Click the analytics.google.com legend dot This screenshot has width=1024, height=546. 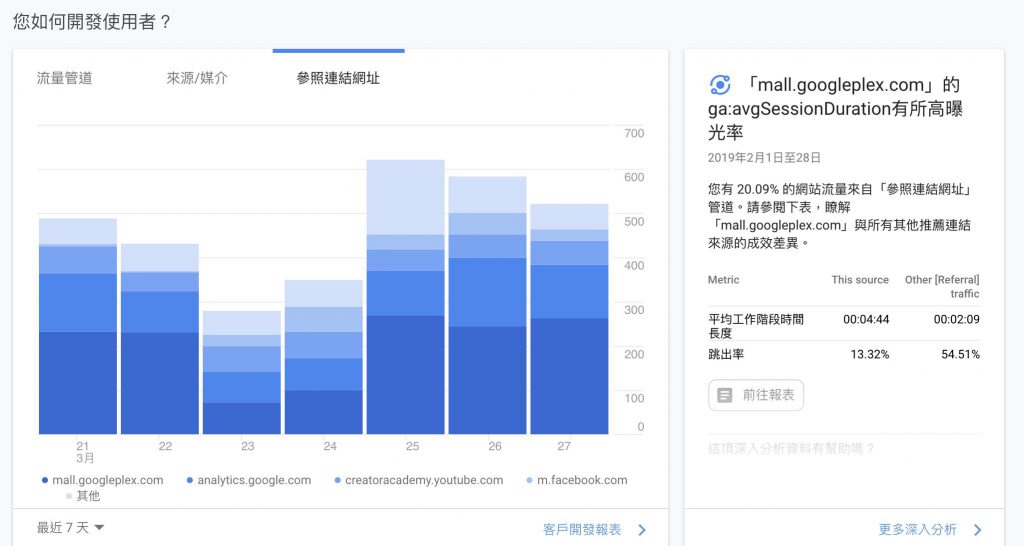(x=190, y=481)
